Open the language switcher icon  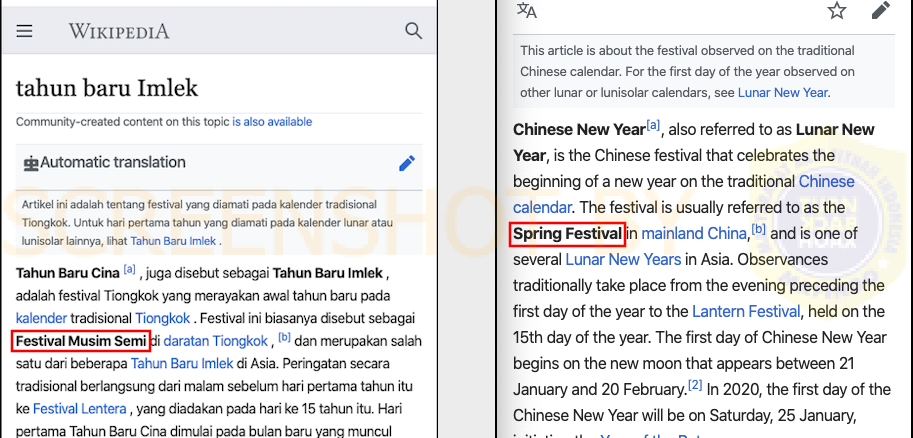[526, 10]
